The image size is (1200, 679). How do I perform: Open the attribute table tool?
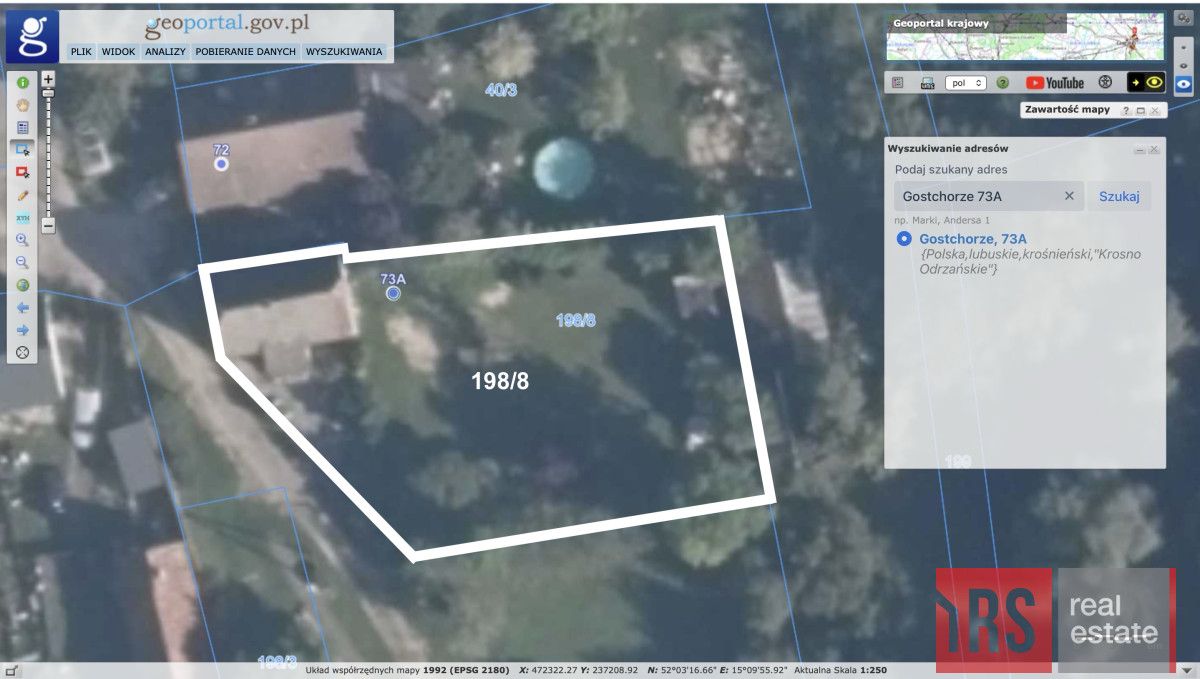pos(22,128)
